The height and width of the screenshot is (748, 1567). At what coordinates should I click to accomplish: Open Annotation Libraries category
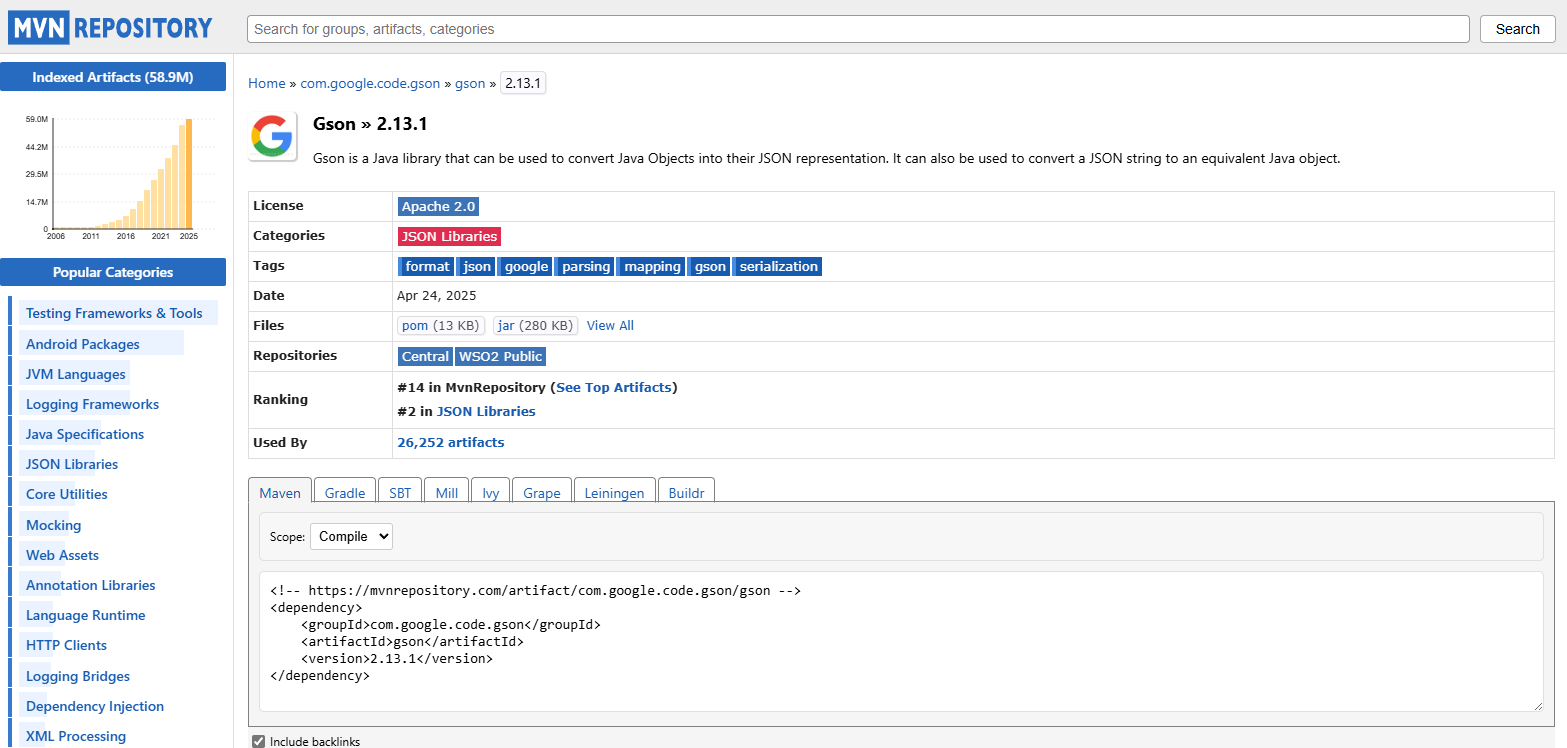[91, 585]
